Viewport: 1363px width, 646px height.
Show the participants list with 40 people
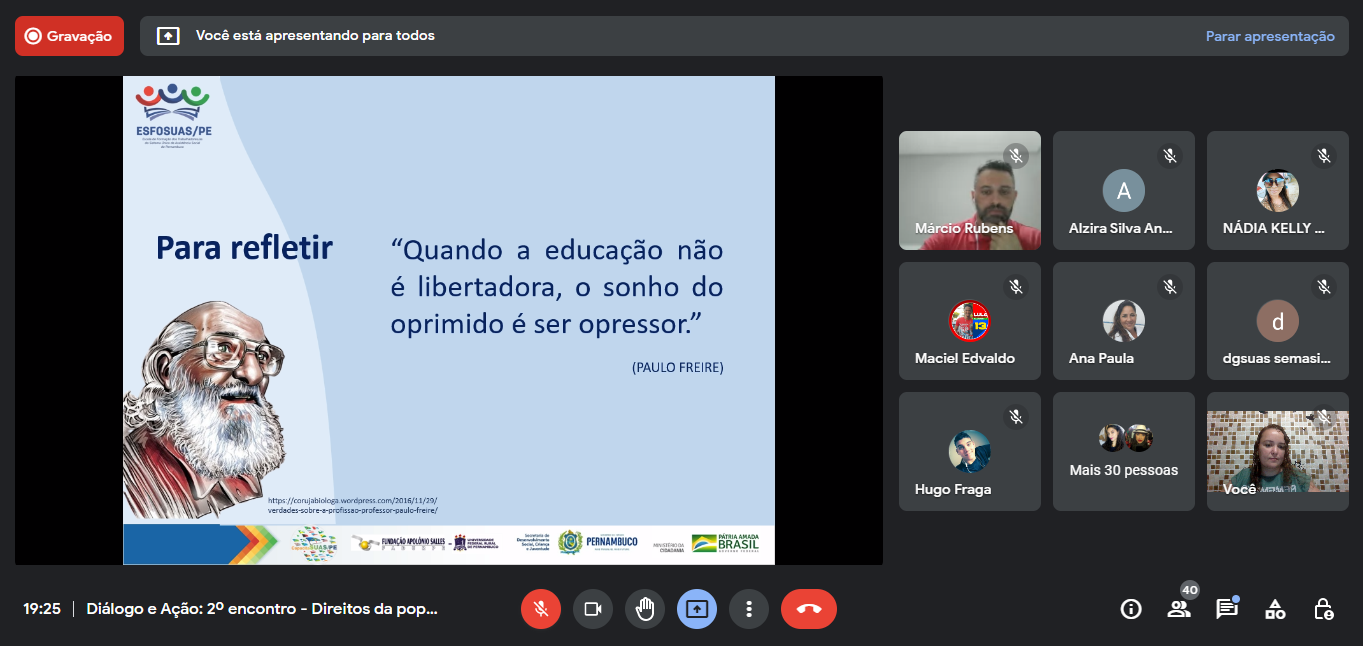[1179, 609]
